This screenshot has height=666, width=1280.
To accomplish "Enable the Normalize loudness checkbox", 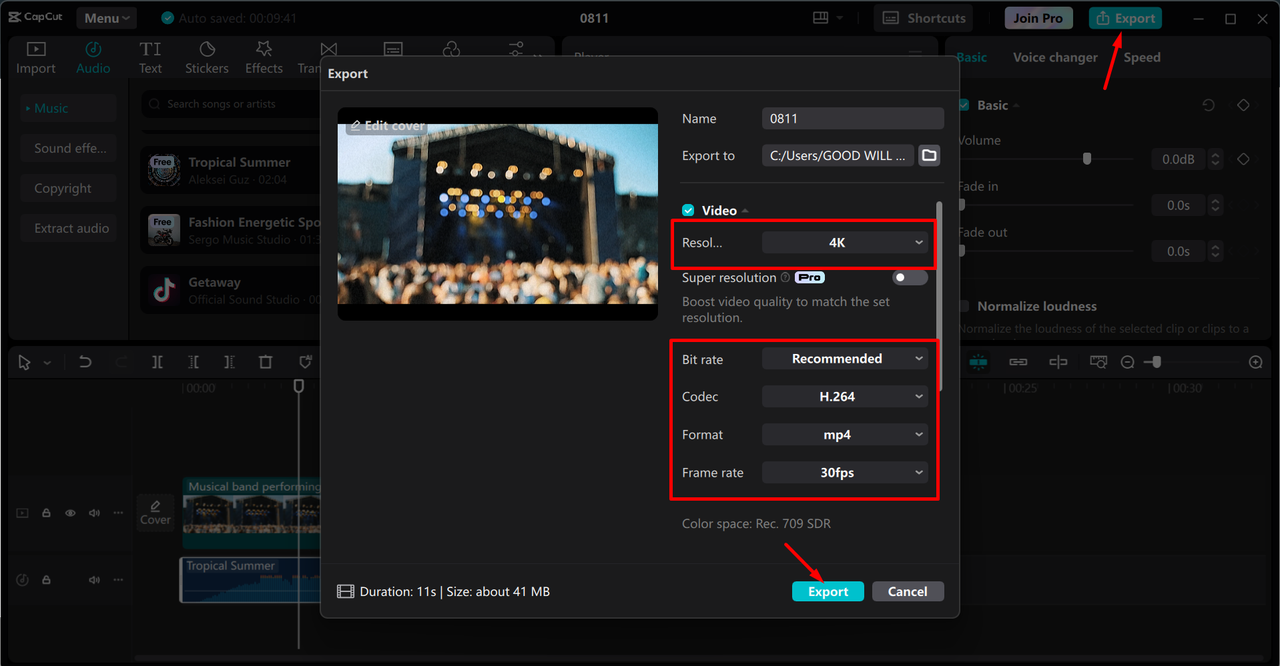I will coord(964,306).
